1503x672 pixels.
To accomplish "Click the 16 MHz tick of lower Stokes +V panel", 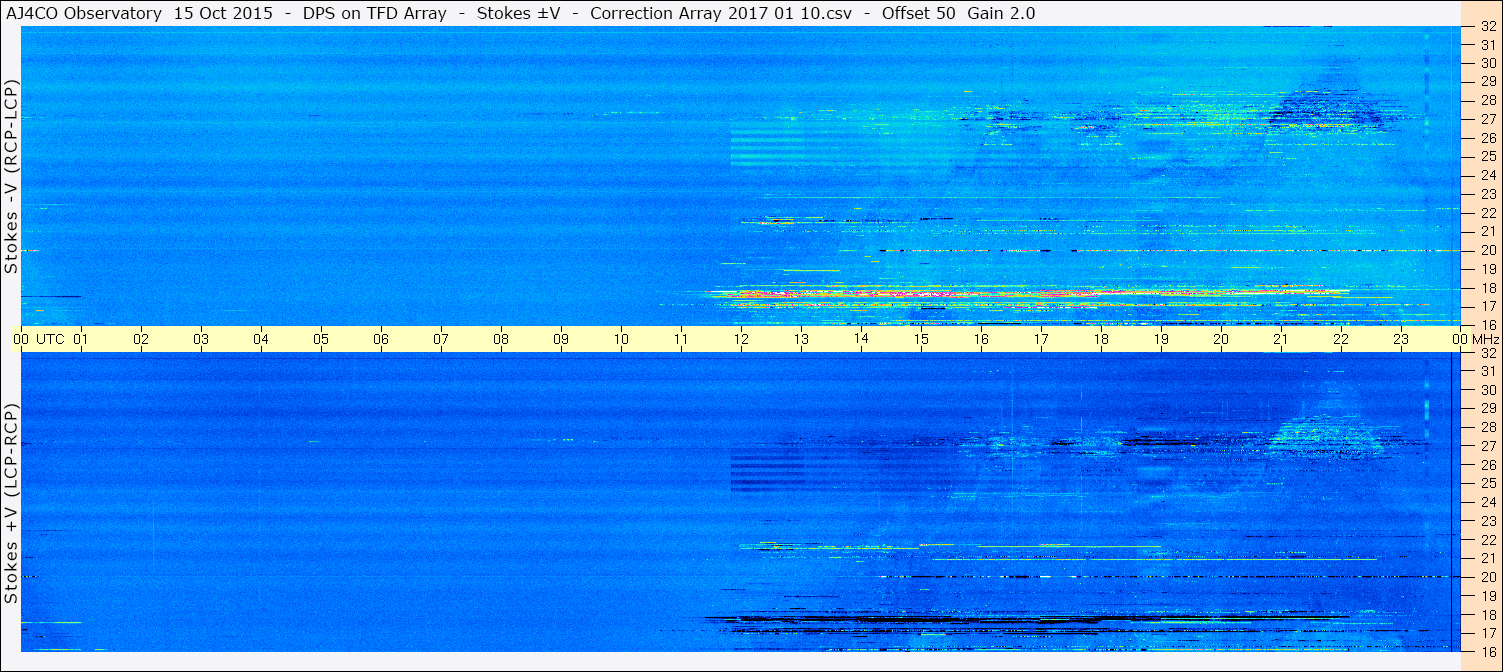I will [x=1488, y=651].
